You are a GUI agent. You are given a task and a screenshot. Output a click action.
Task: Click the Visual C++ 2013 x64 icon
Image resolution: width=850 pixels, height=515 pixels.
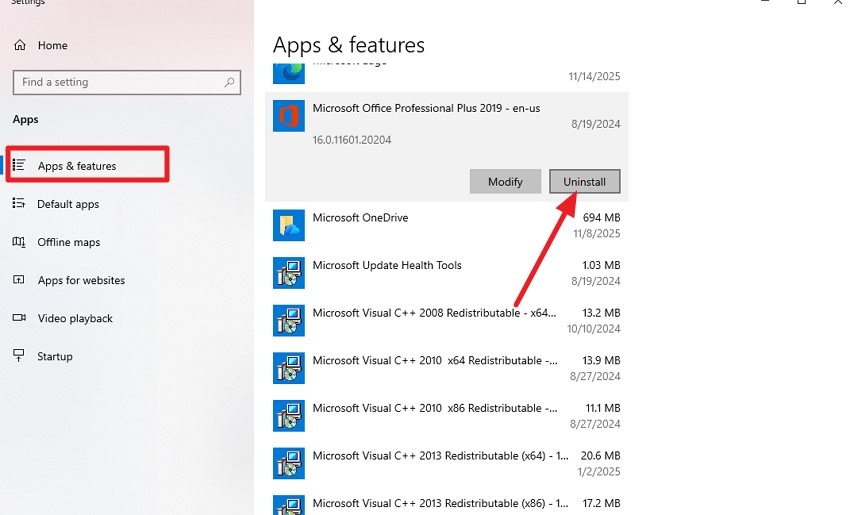[288, 464]
